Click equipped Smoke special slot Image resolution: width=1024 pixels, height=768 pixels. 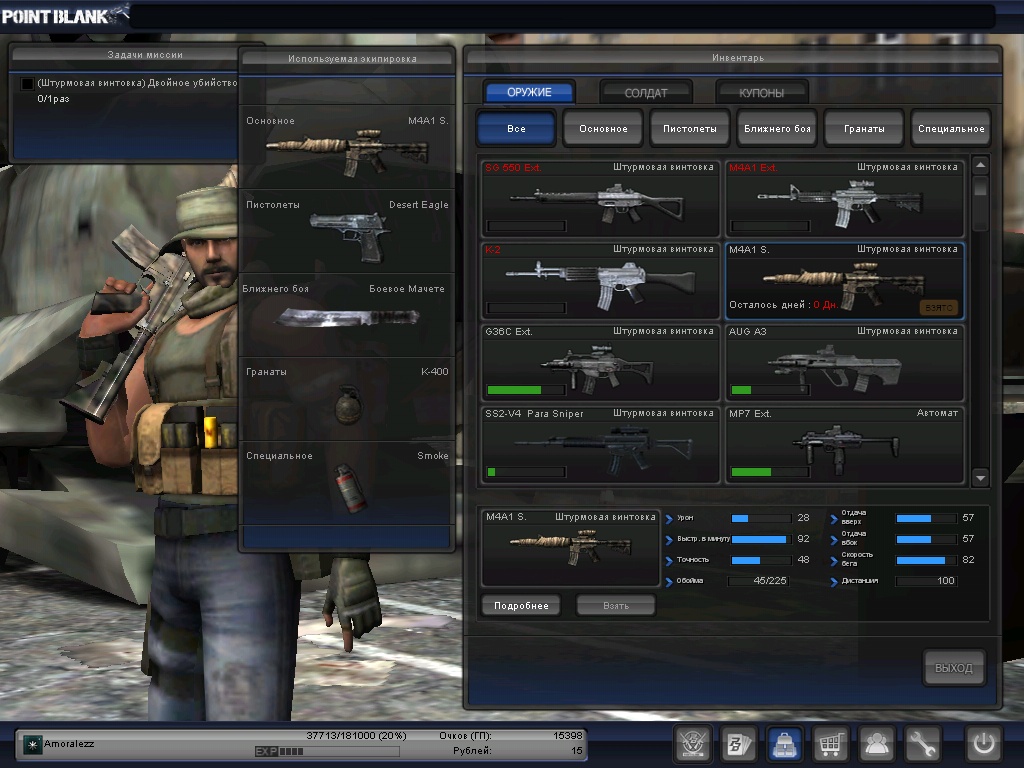click(347, 483)
